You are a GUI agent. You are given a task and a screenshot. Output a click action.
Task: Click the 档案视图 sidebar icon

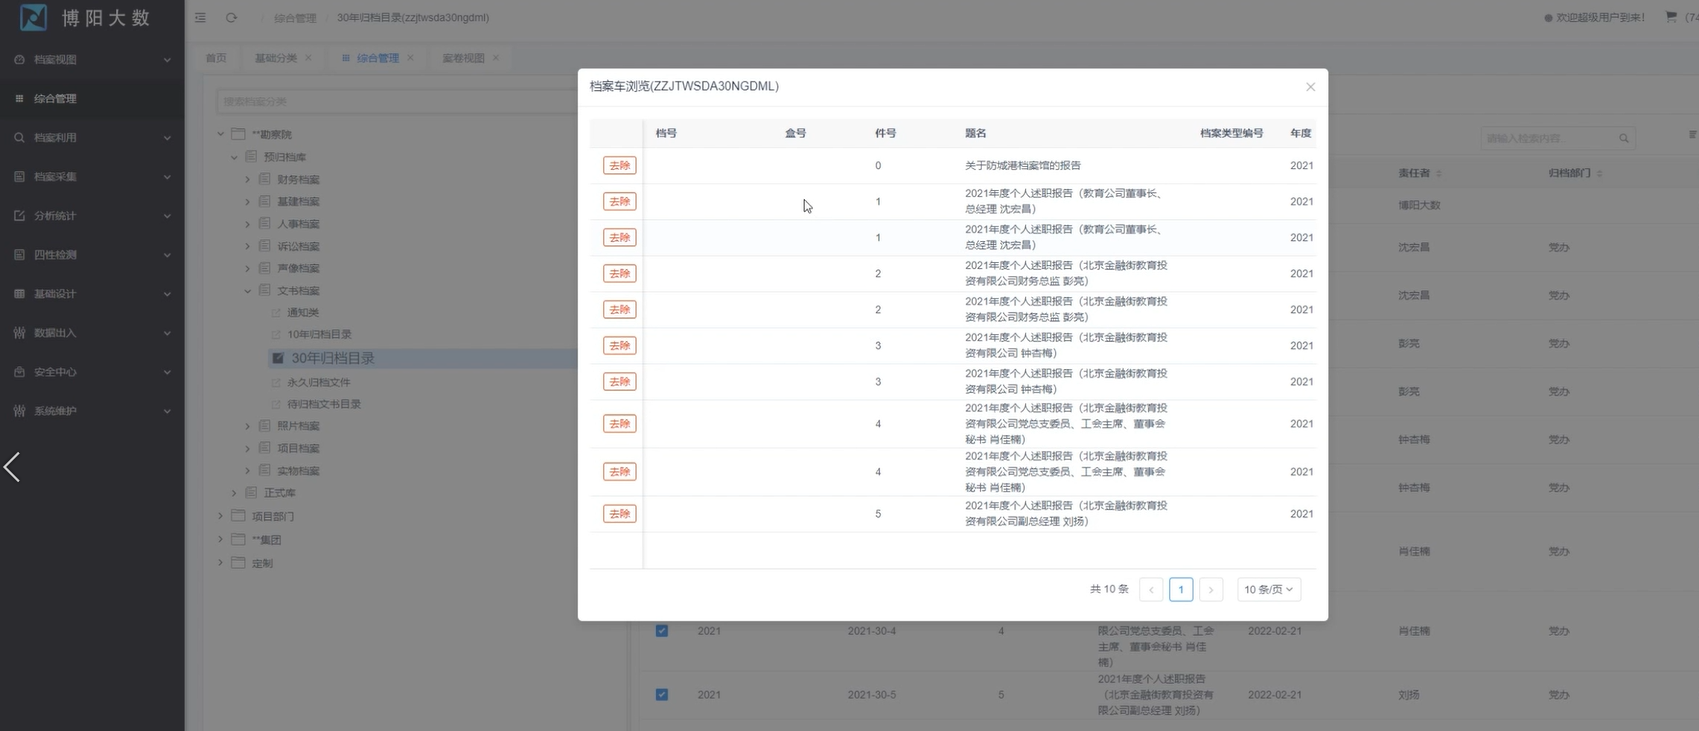point(19,60)
